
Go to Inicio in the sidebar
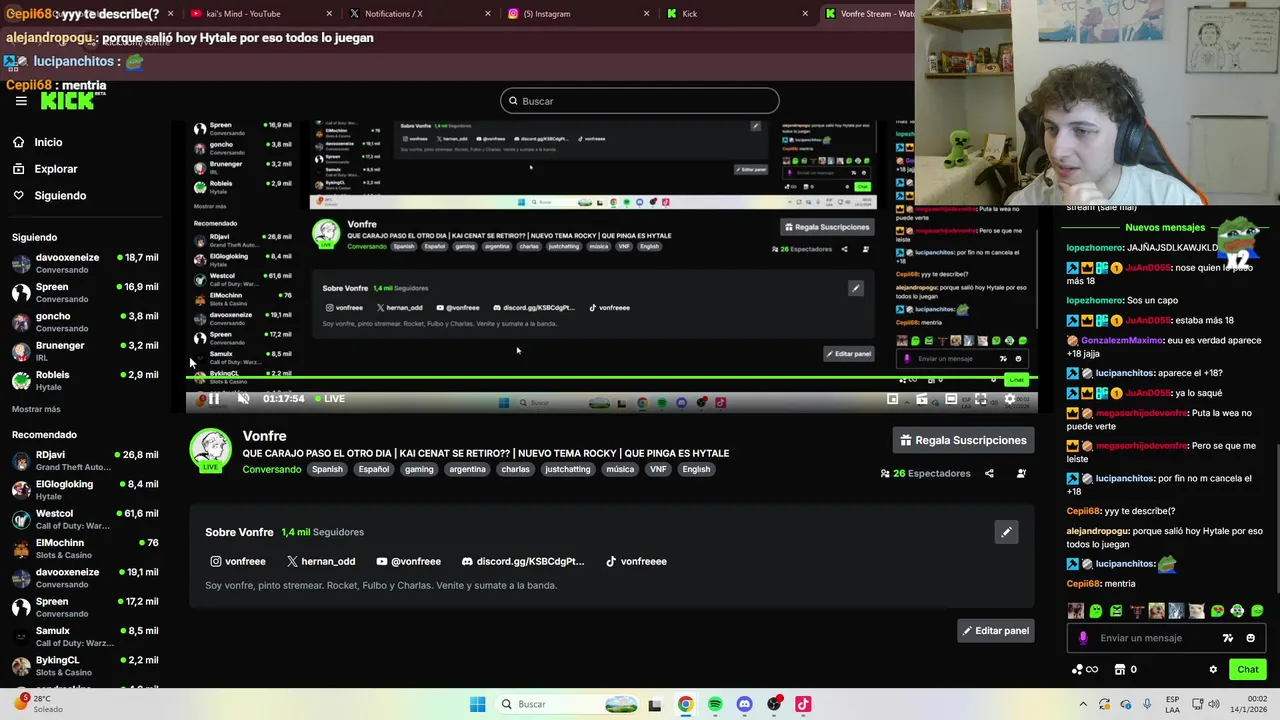tap(48, 142)
